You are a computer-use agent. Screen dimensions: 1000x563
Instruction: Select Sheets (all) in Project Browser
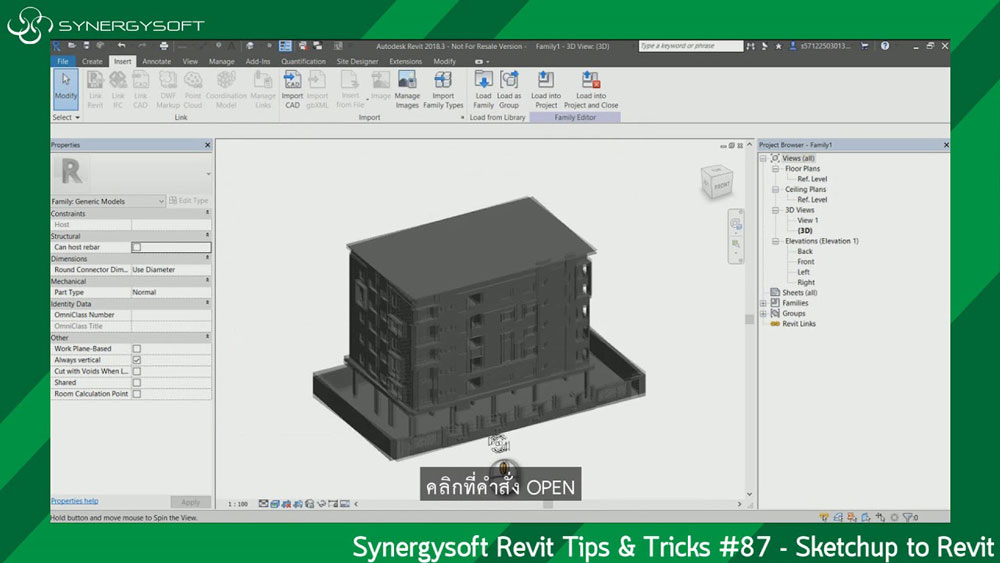point(799,293)
